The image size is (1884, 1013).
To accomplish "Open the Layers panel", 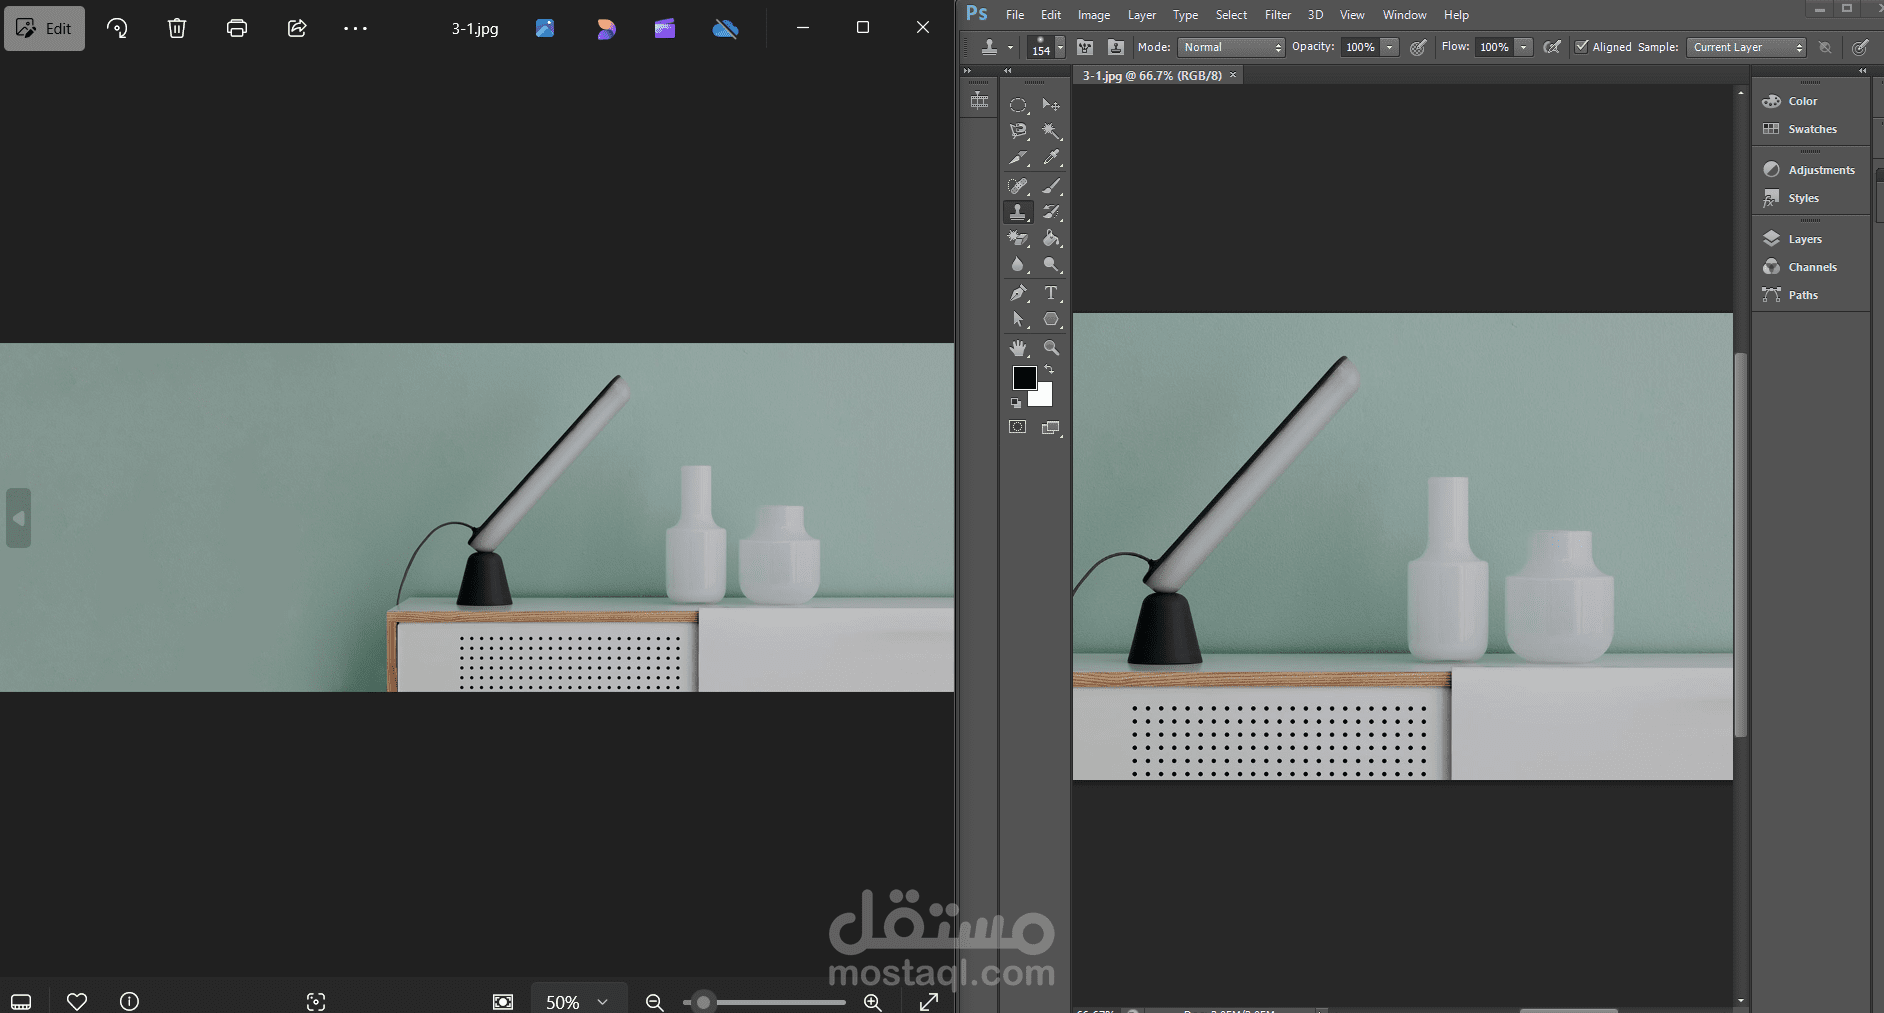I will [1803, 238].
